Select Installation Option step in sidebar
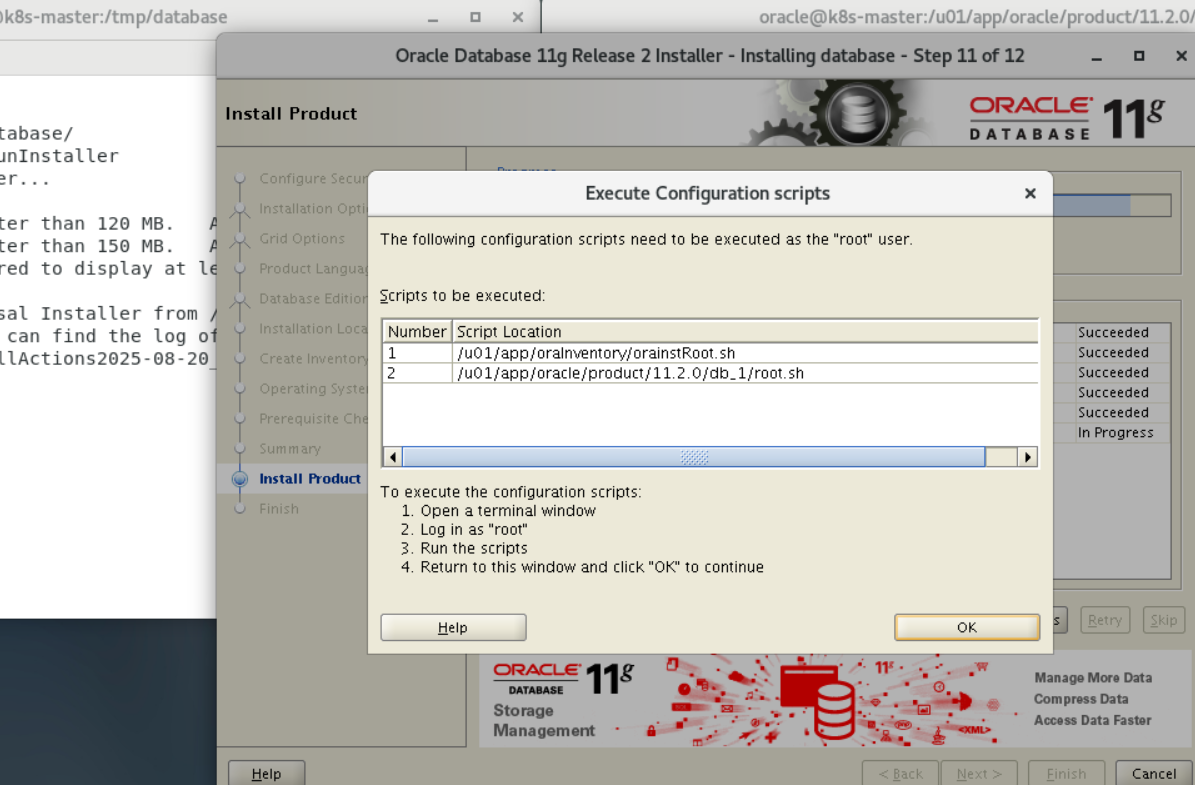Screen dimensions: 1195x785 [x=313, y=209]
